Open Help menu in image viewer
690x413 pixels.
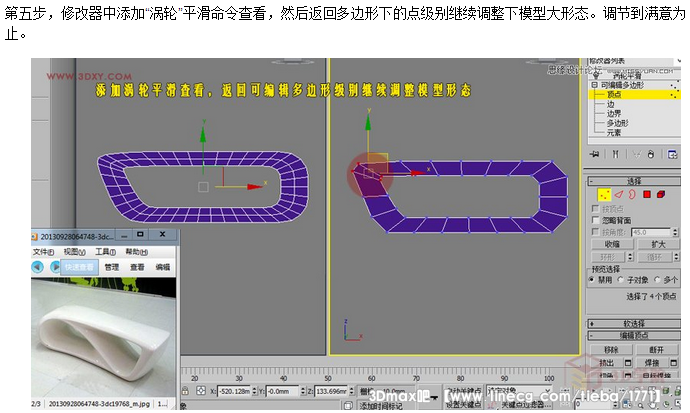click(136, 252)
